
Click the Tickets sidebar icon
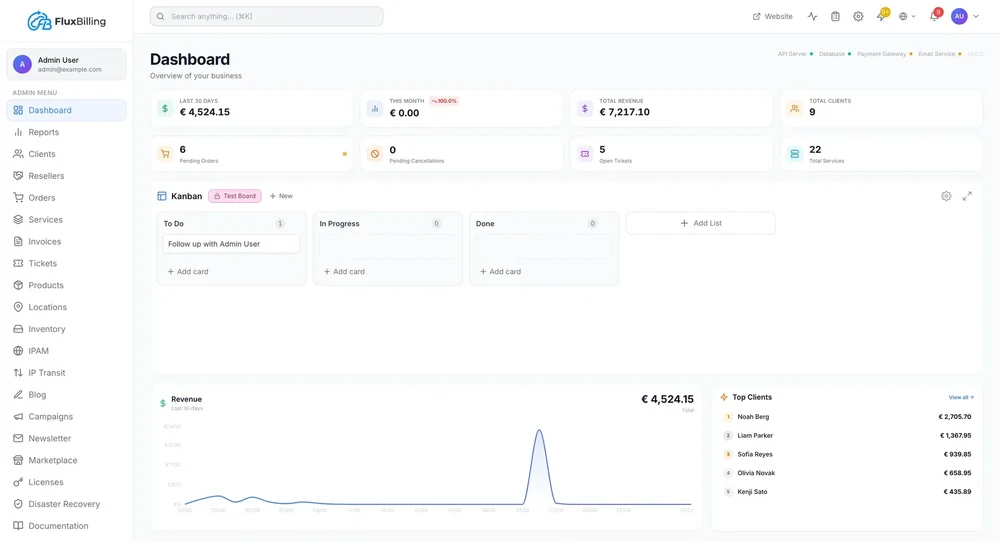point(18,263)
